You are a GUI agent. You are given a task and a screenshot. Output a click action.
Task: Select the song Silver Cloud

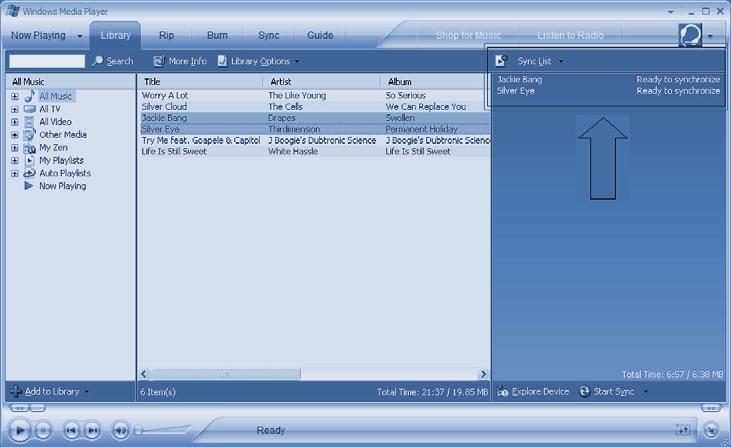(x=164, y=106)
